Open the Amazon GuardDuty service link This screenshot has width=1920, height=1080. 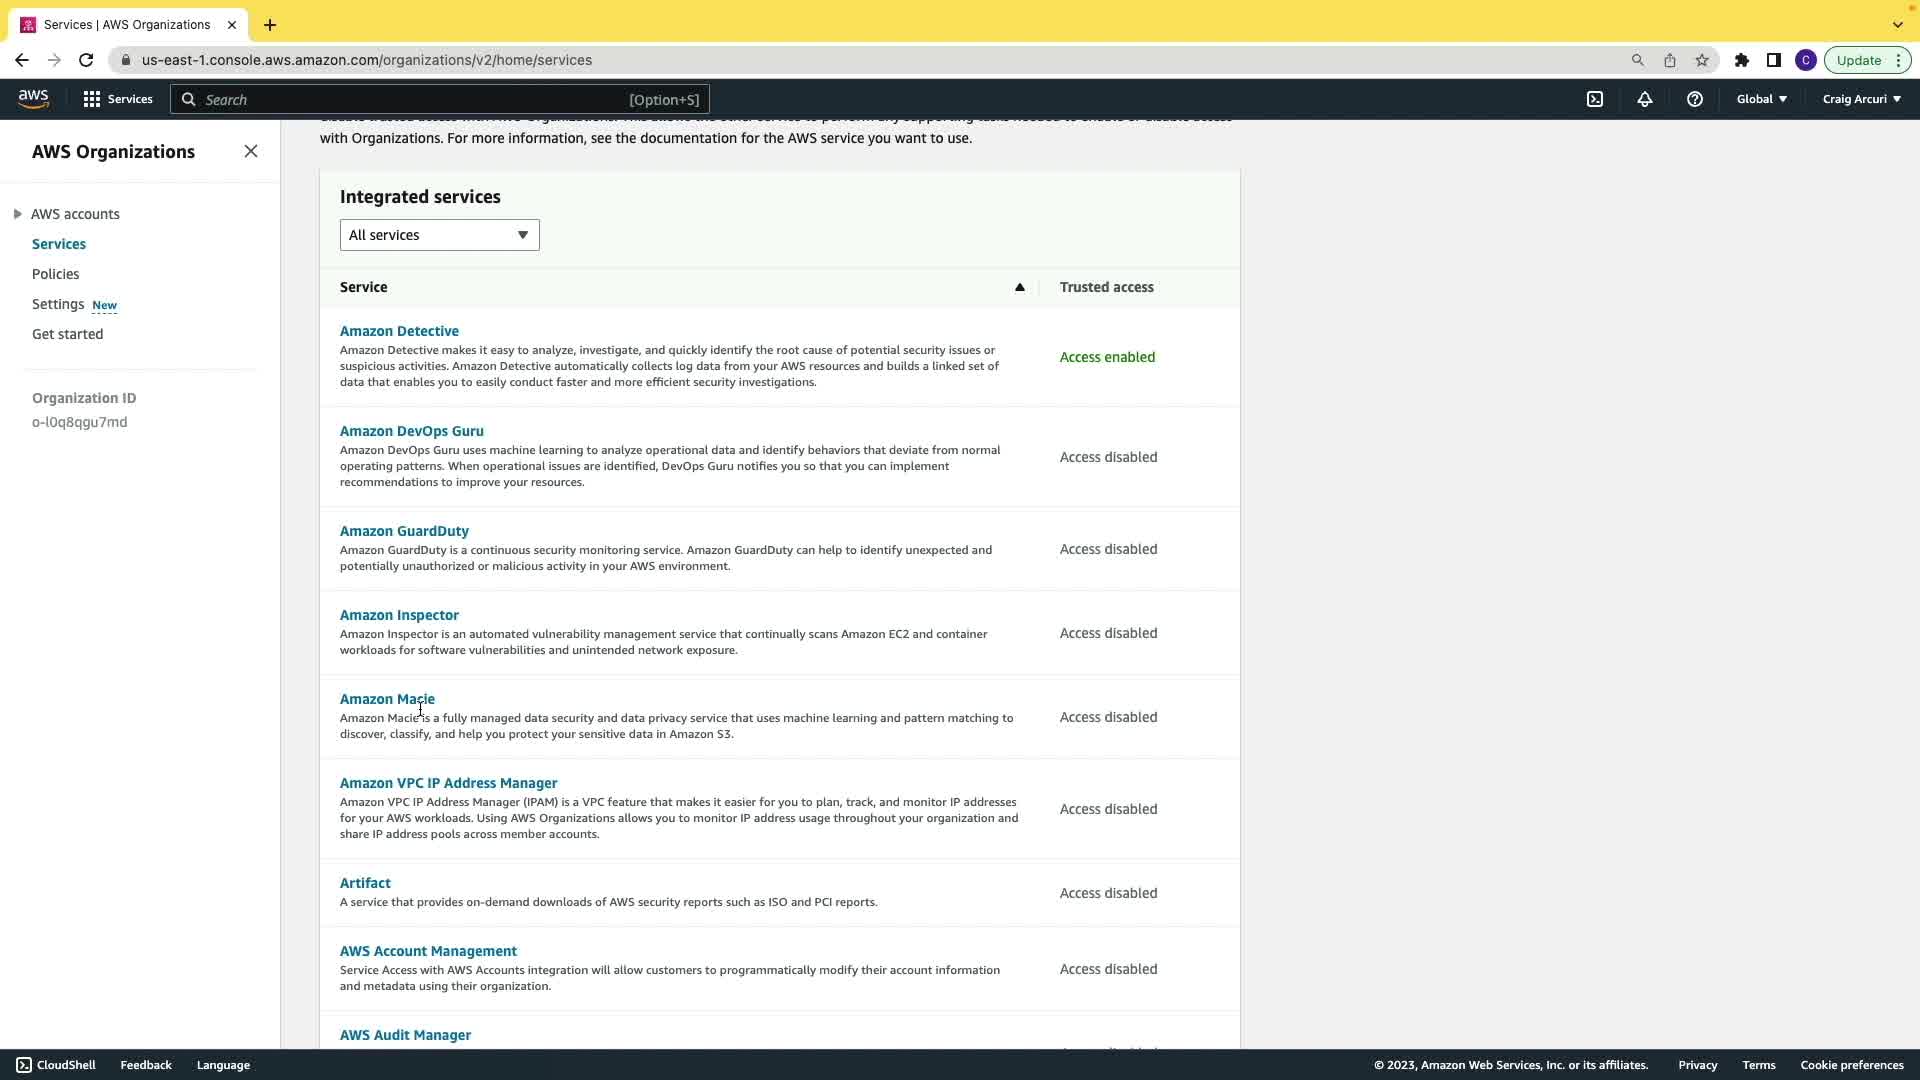tap(404, 531)
